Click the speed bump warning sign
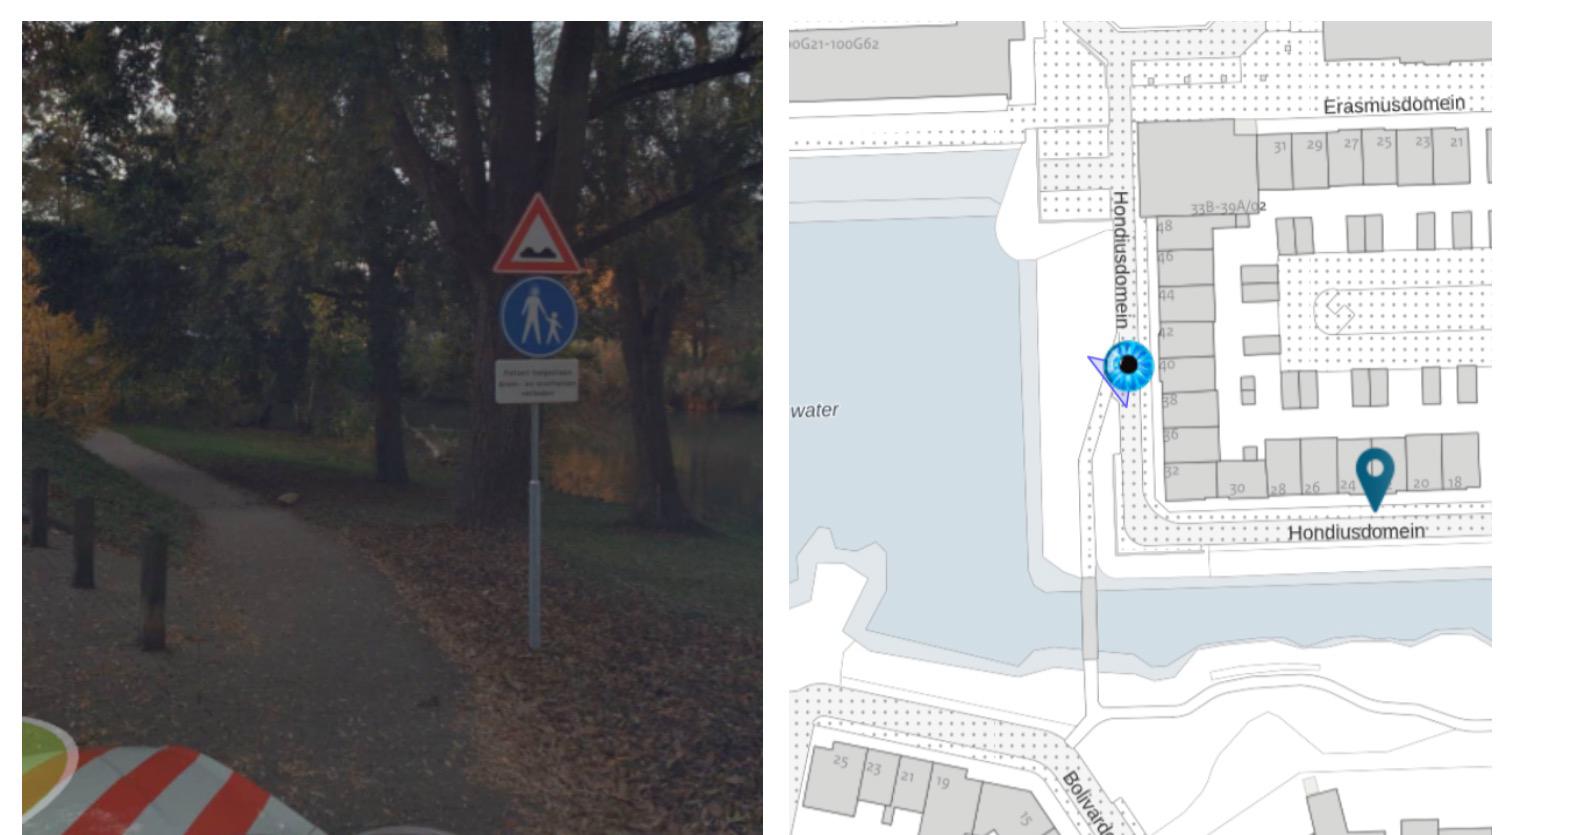The image size is (1595, 835). point(538,234)
